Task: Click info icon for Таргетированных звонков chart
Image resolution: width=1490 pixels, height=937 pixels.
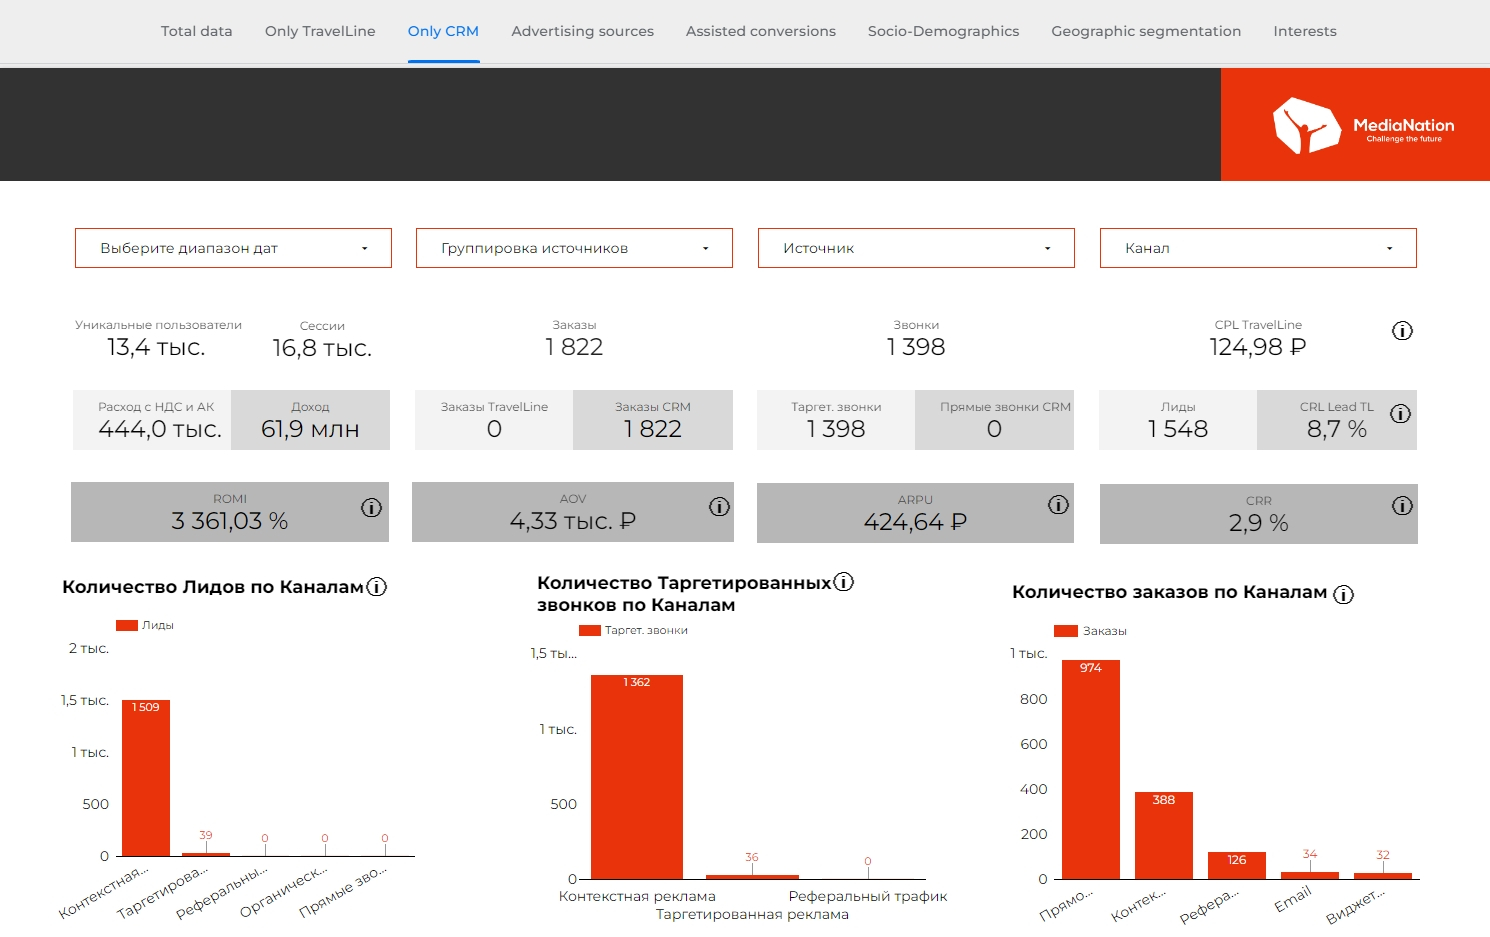Action: click(x=844, y=582)
